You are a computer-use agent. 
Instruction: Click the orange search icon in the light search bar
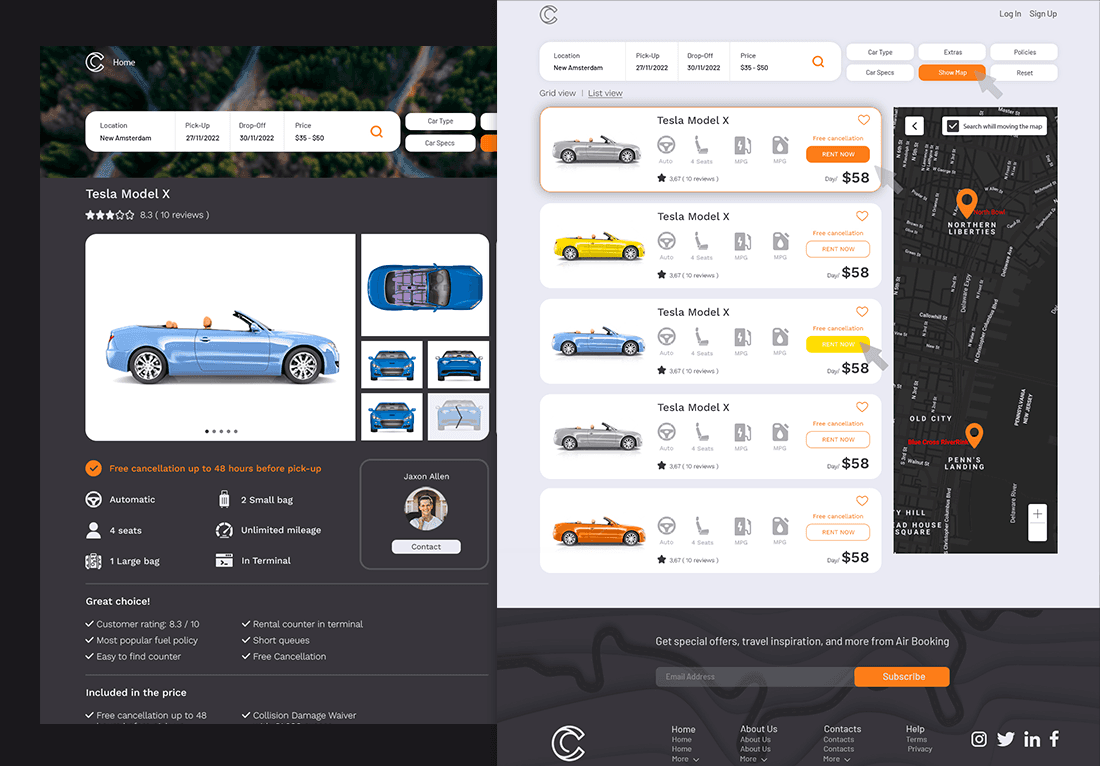(x=818, y=62)
